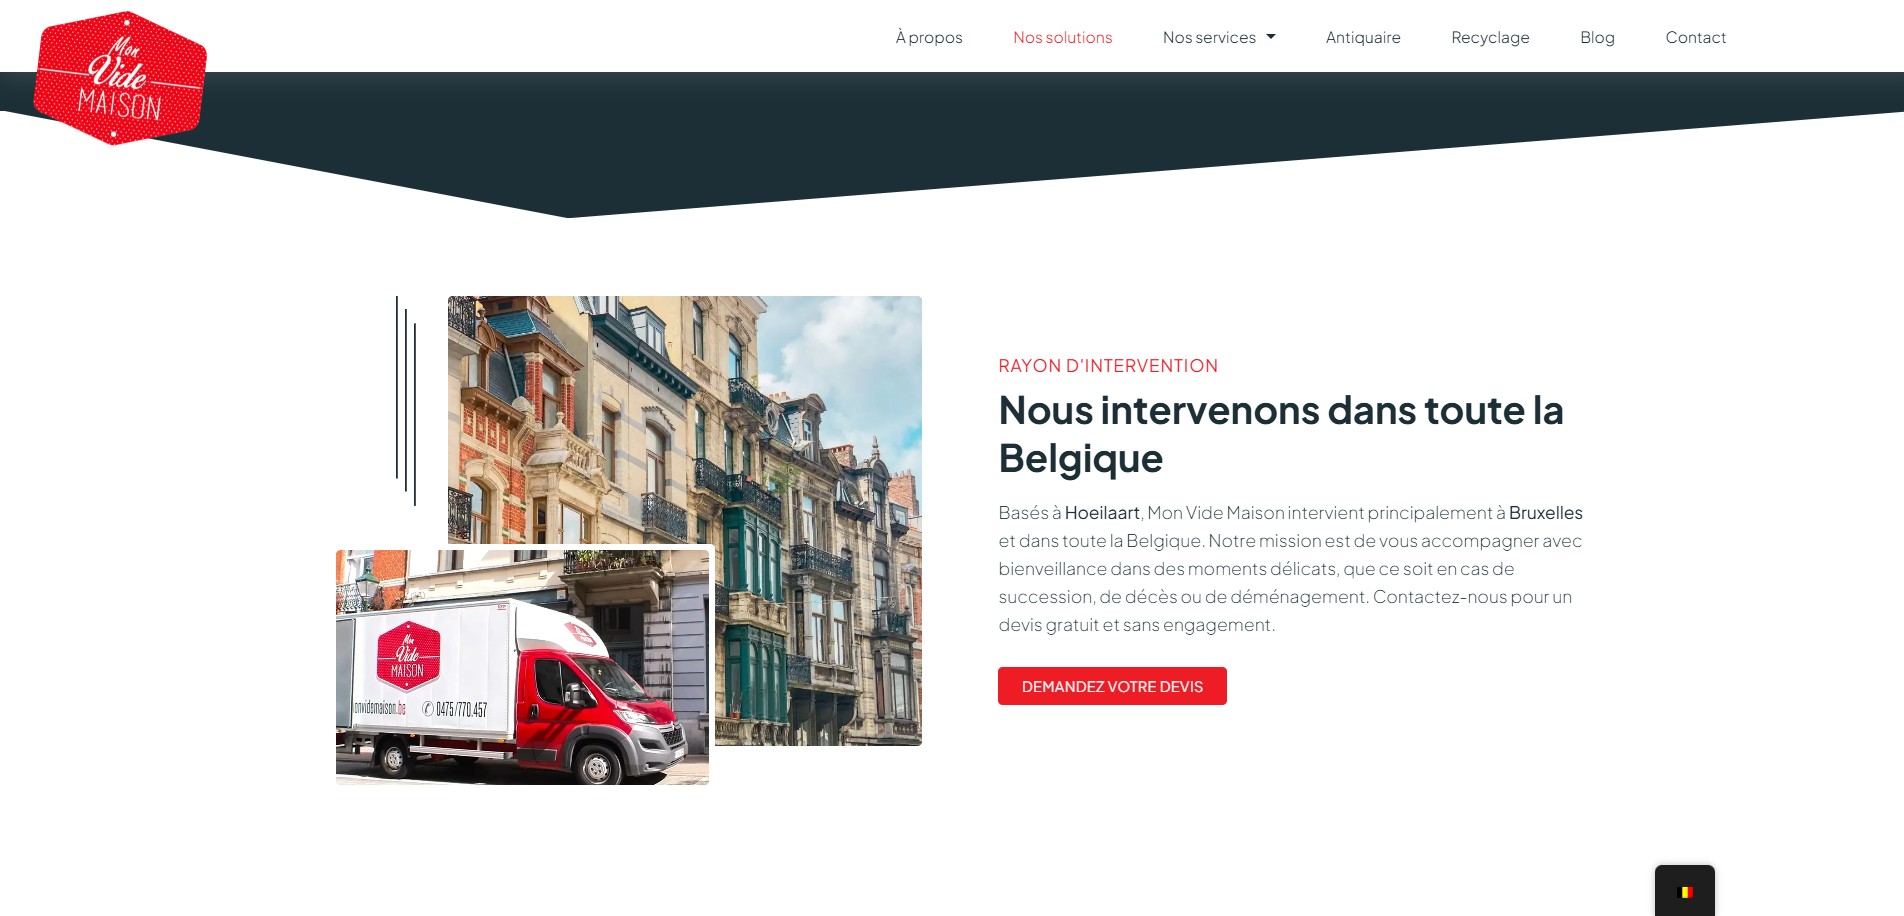Screen dimensions: 1904x916
Task: Click the decorative vertical lines graphic
Action: pyautogui.click(x=406, y=400)
